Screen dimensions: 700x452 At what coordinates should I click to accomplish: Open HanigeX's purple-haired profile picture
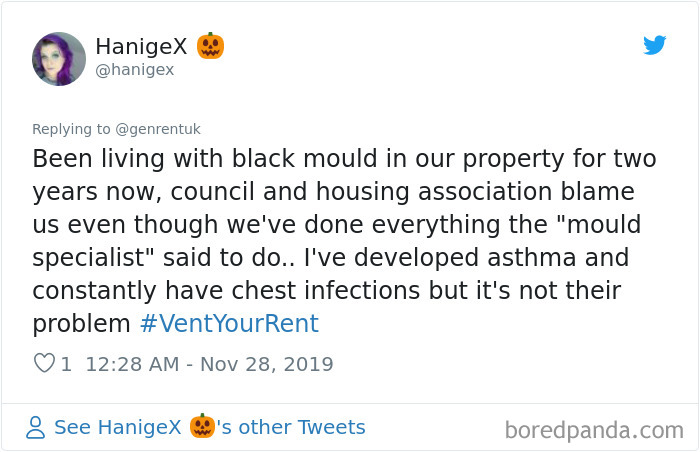(x=59, y=59)
